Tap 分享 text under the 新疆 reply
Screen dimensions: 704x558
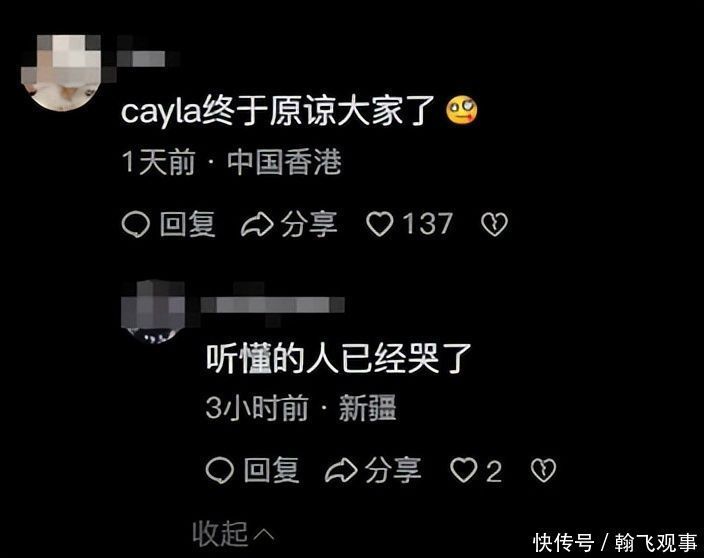[x=393, y=470]
